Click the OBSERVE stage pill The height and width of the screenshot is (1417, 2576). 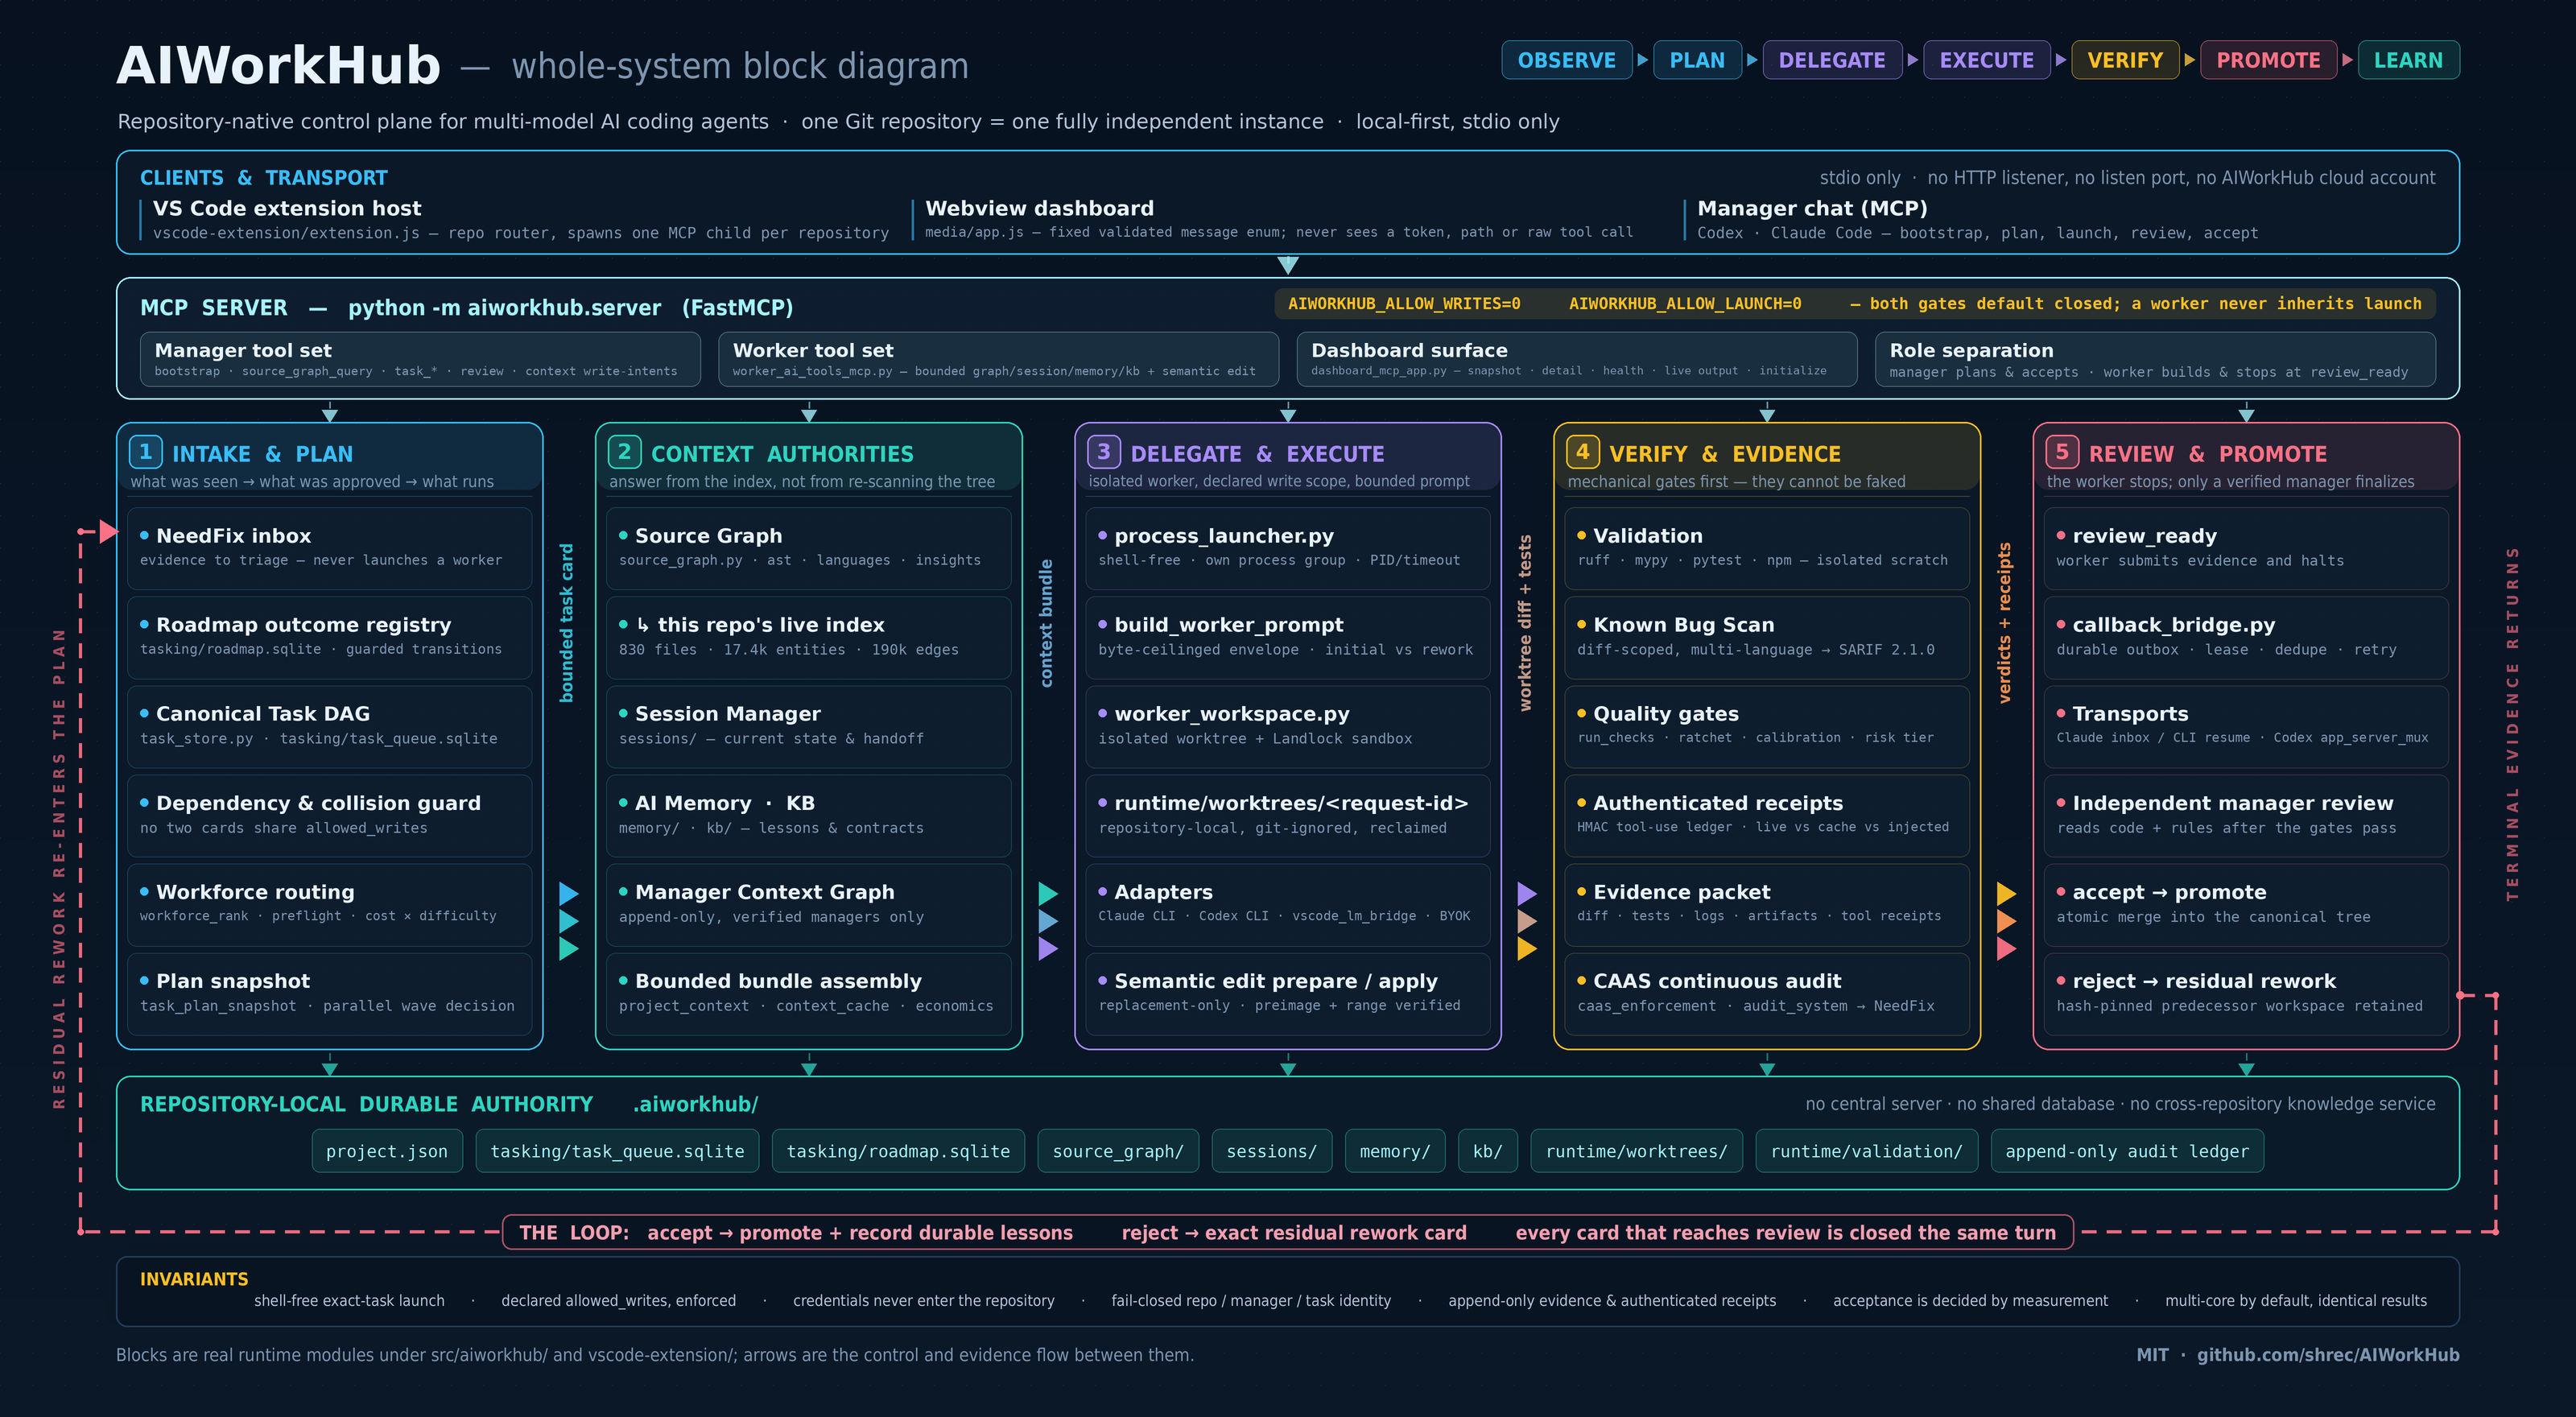[1566, 60]
